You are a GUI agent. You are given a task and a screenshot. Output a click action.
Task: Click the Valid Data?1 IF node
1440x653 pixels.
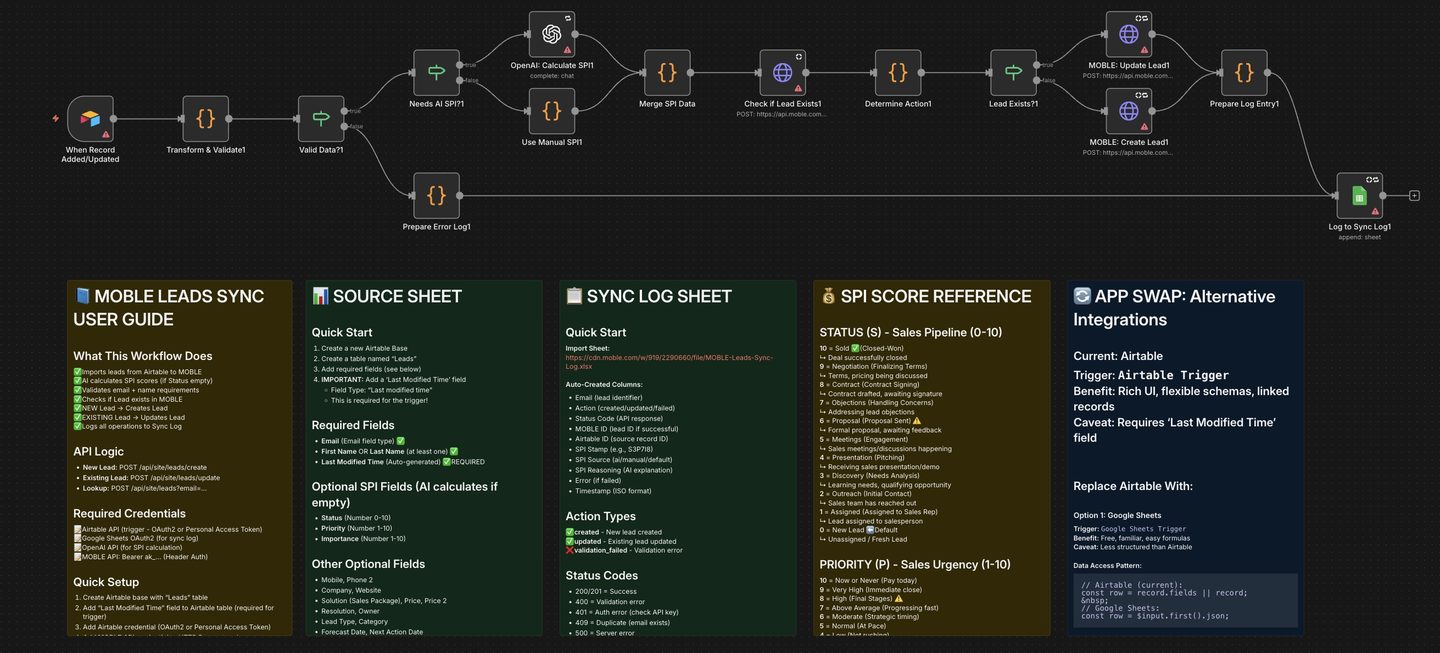tap(321, 119)
